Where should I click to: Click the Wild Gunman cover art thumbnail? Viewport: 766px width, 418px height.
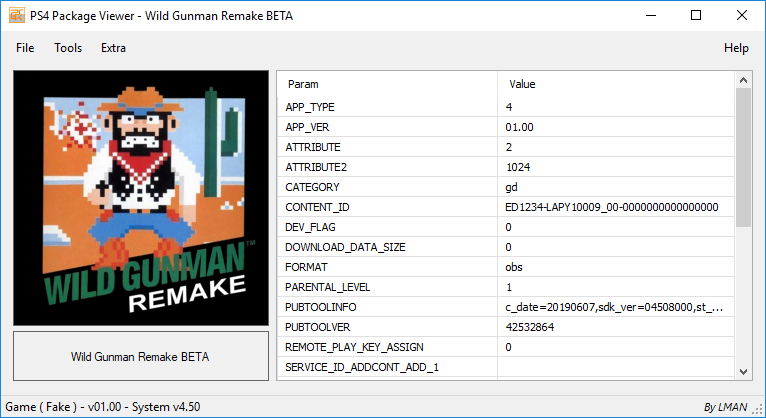point(141,198)
